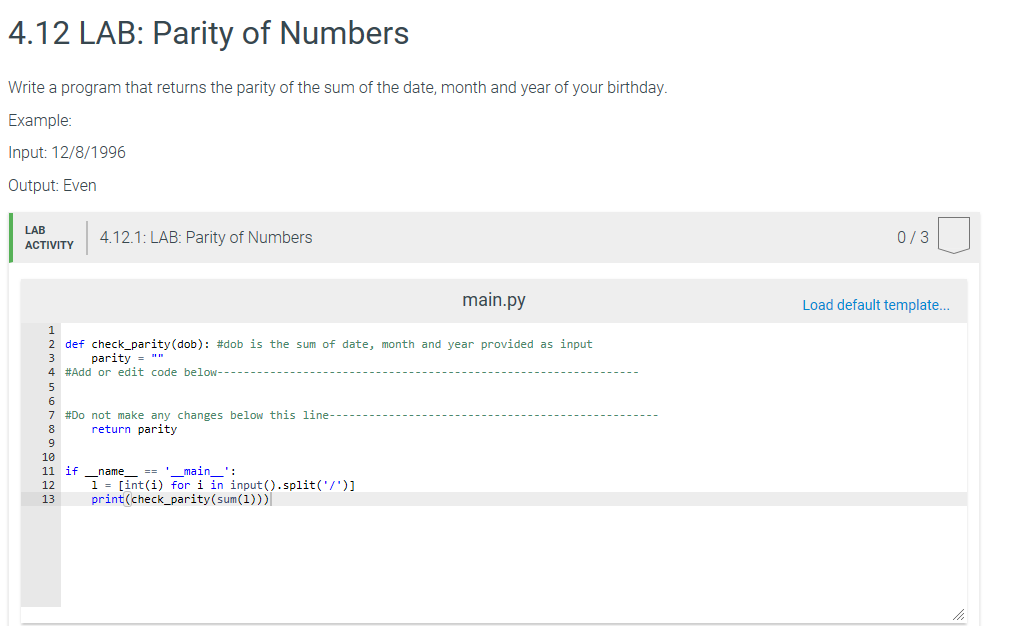Click the 'Input: 12/8/1996' example text

67,153
